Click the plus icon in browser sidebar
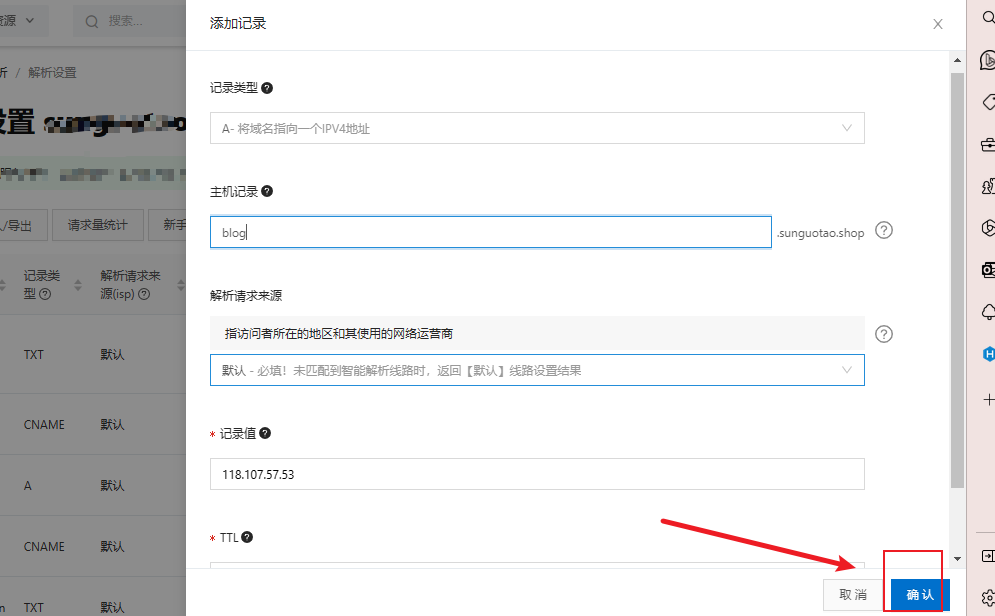The height and width of the screenshot is (616, 995). pos(987,399)
